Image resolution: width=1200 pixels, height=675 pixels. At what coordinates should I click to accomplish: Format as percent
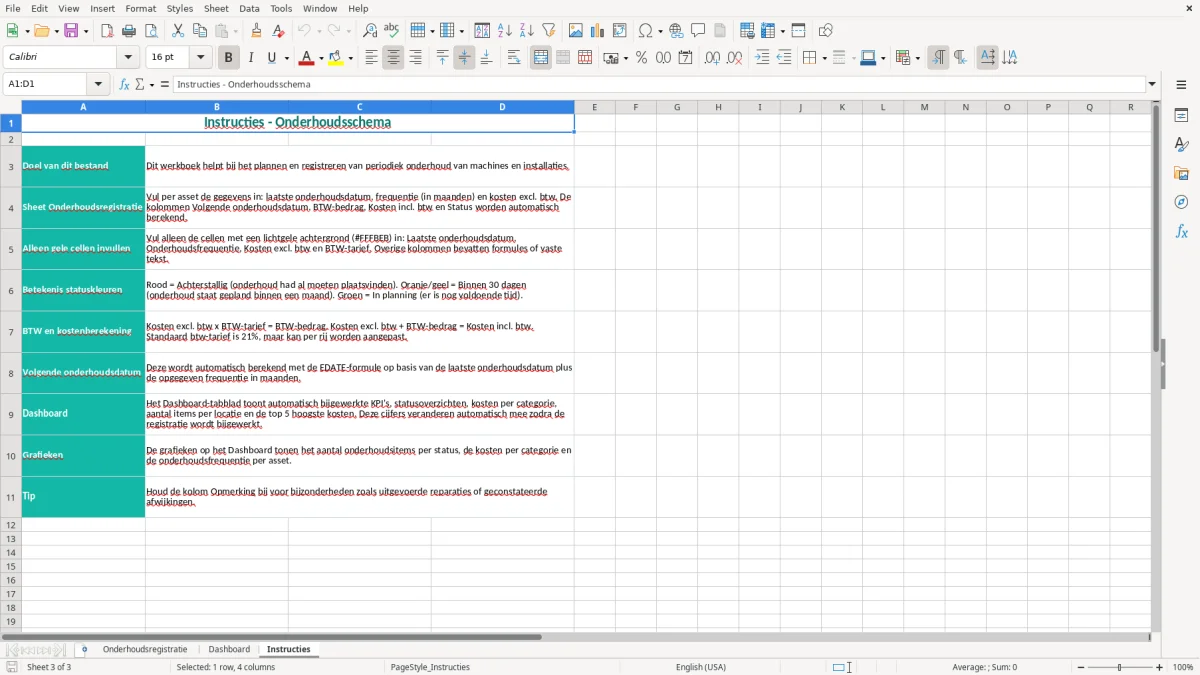[642, 58]
